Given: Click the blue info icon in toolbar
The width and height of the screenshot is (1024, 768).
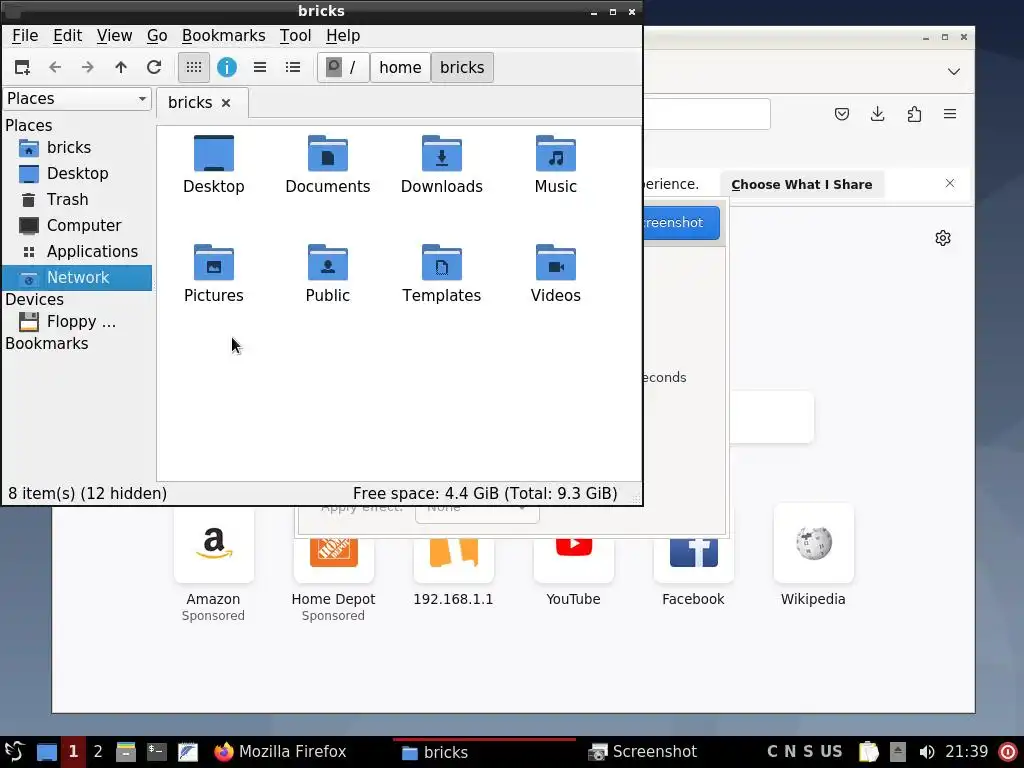Looking at the screenshot, I should pos(227,67).
